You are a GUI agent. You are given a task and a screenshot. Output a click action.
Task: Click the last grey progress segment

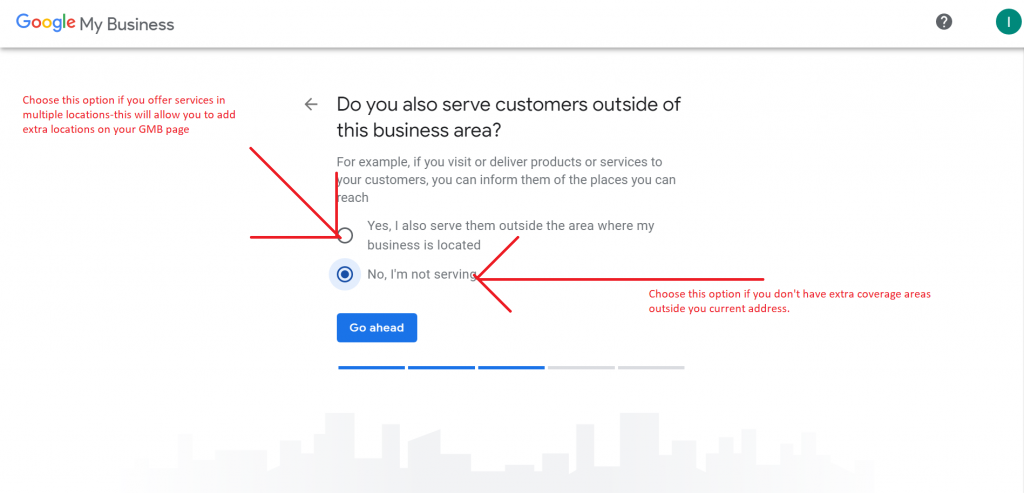click(651, 368)
